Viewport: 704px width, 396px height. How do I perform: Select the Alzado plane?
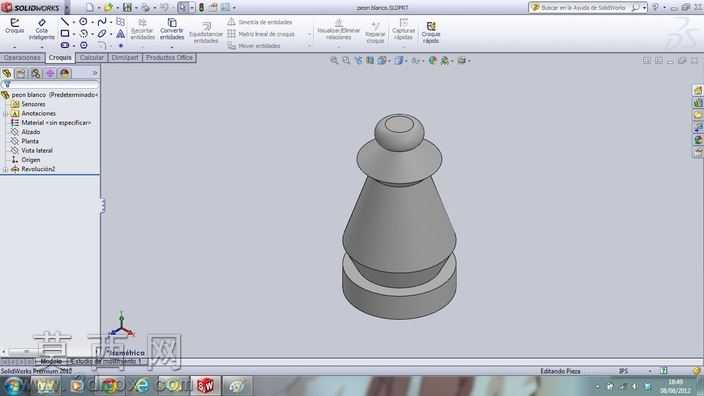(26, 132)
